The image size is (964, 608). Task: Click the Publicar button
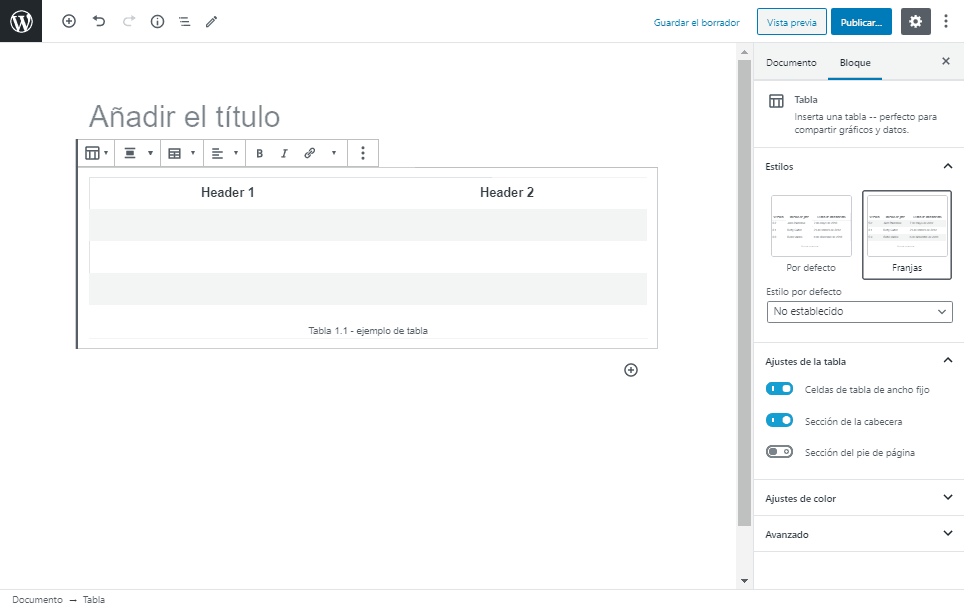click(861, 22)
